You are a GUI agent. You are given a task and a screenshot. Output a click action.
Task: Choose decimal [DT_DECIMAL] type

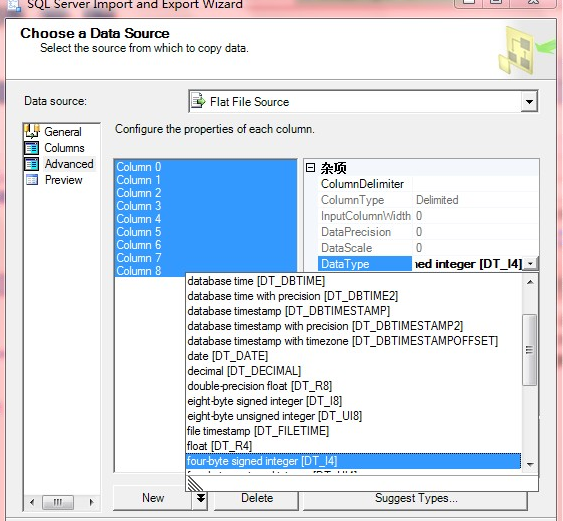click(354, 371)
